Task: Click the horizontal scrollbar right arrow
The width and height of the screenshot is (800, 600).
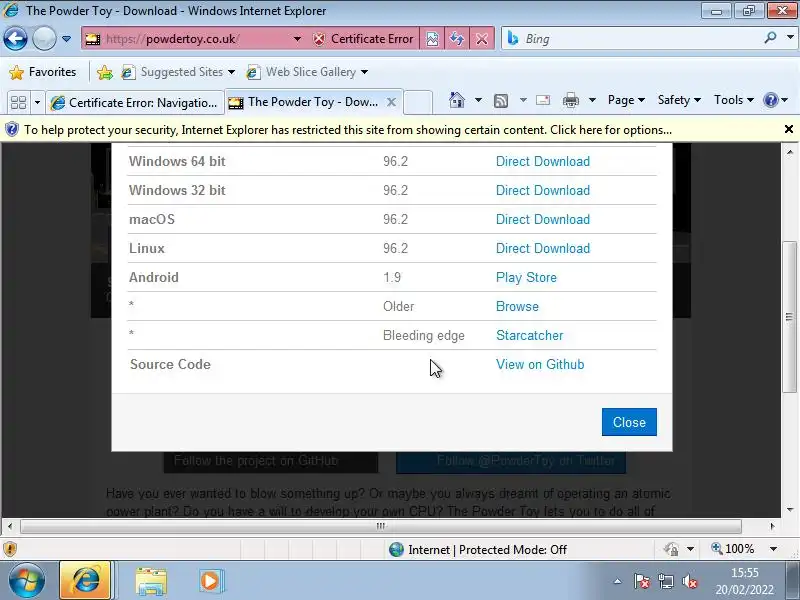Action: [x=772, y=526]
